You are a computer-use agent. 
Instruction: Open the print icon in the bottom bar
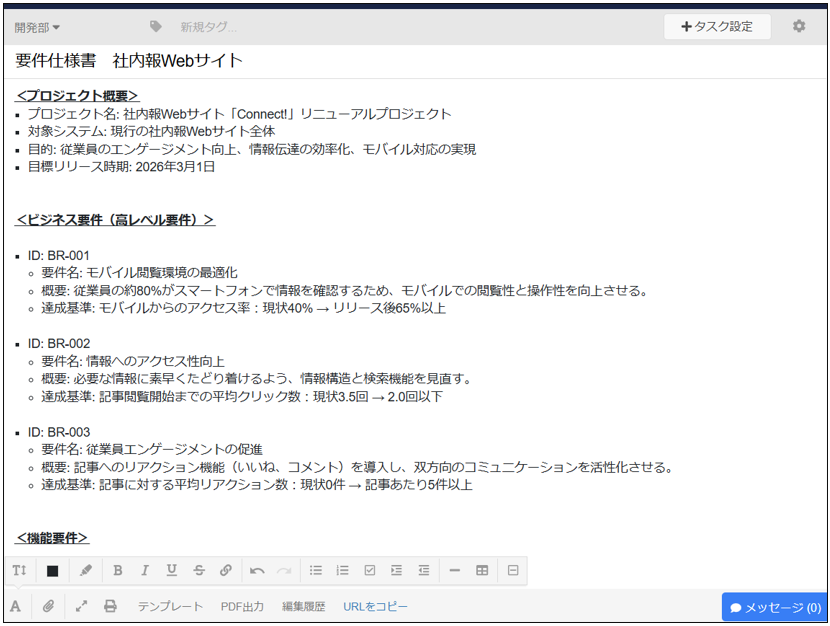point(110,605)
